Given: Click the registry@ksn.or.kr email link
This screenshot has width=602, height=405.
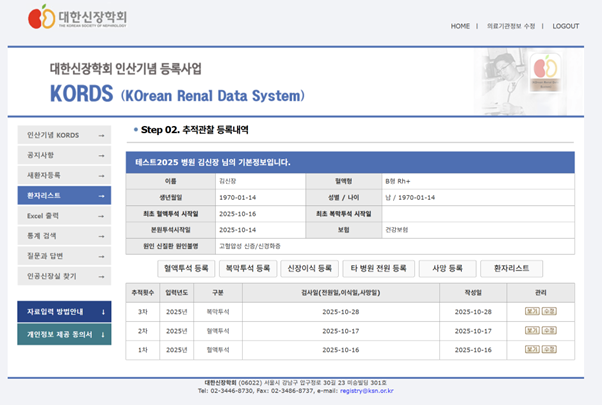Looking at the screenshot, I should [x=367, y=392].
